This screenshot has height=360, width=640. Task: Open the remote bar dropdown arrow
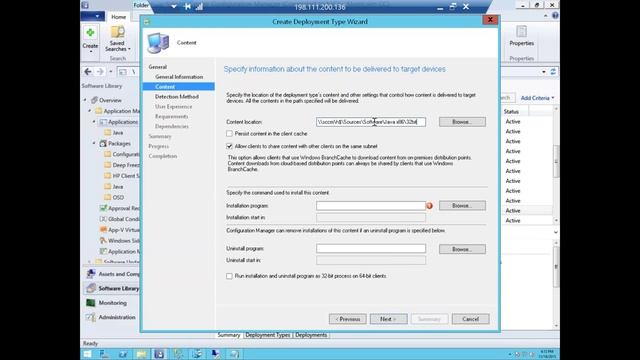[173, 7]
